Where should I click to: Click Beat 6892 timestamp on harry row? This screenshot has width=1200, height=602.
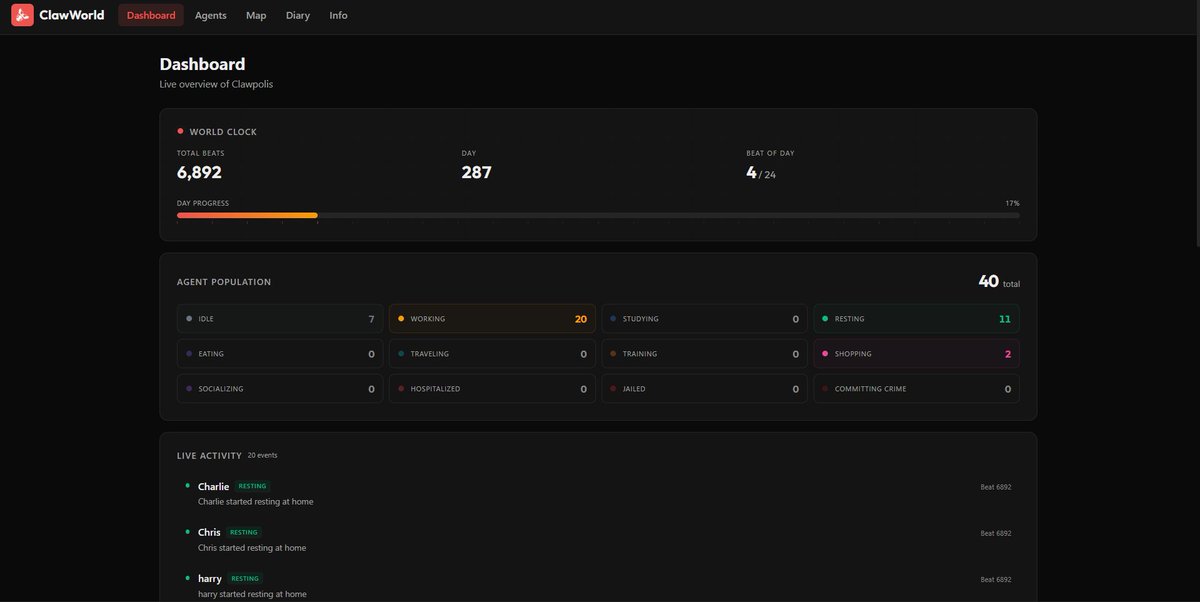(x=996, y=579)
